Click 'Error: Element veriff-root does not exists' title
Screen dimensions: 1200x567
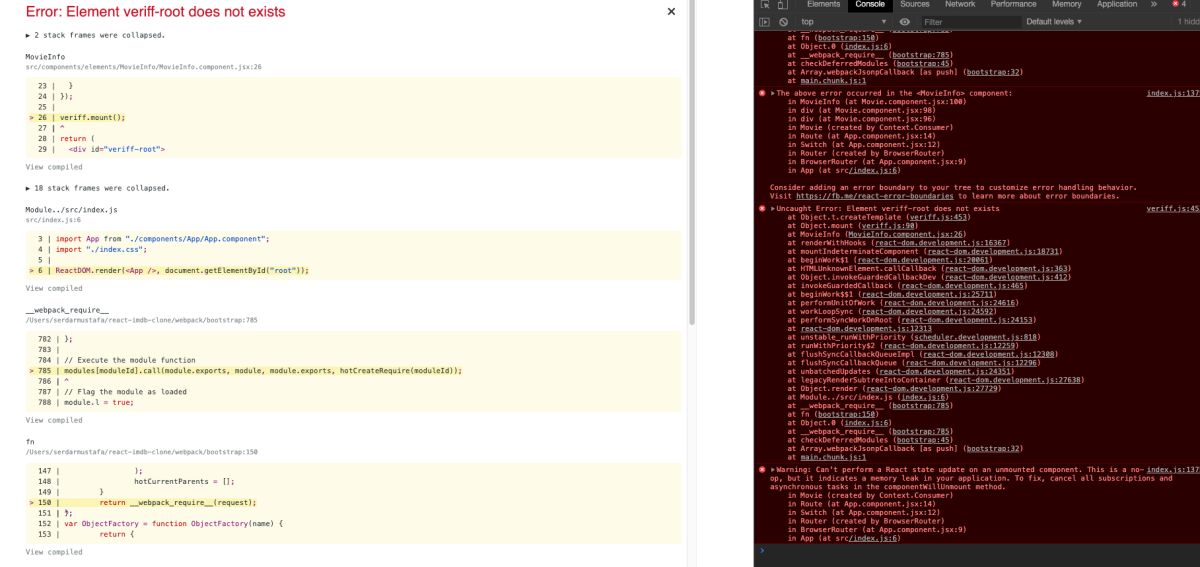point(155,12)
